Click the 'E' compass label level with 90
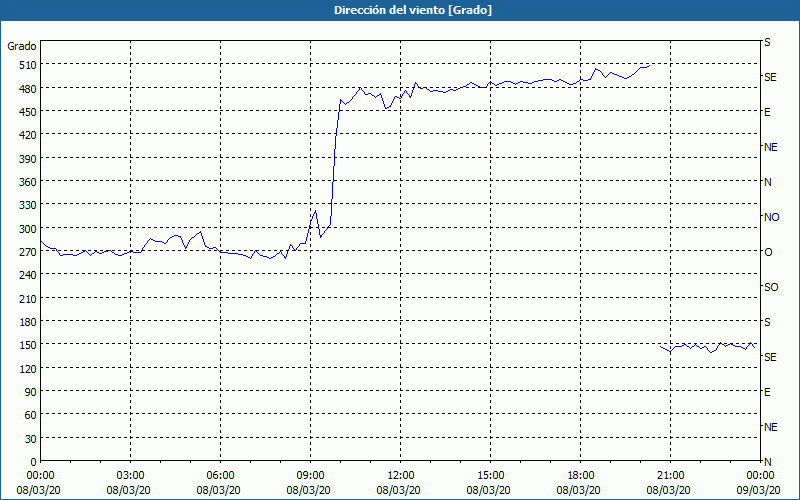The height and width of the screenshot is (500, 800). coord(767,392)
